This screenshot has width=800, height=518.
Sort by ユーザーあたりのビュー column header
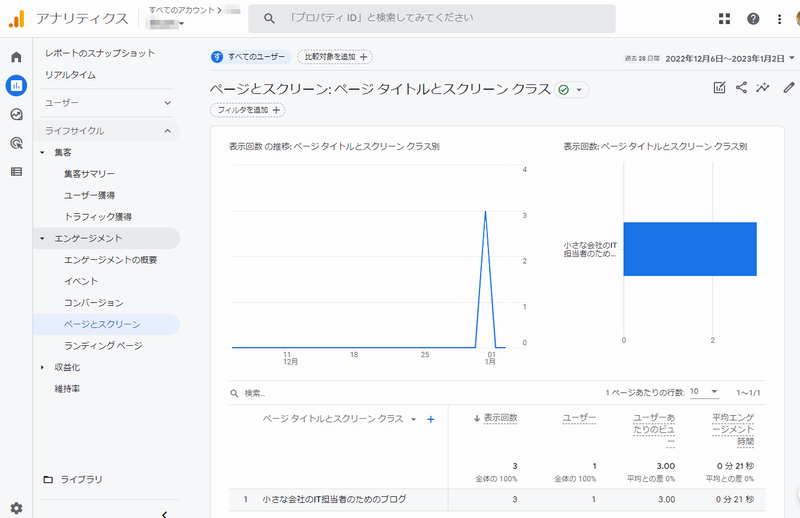click(x=654, y=430)
